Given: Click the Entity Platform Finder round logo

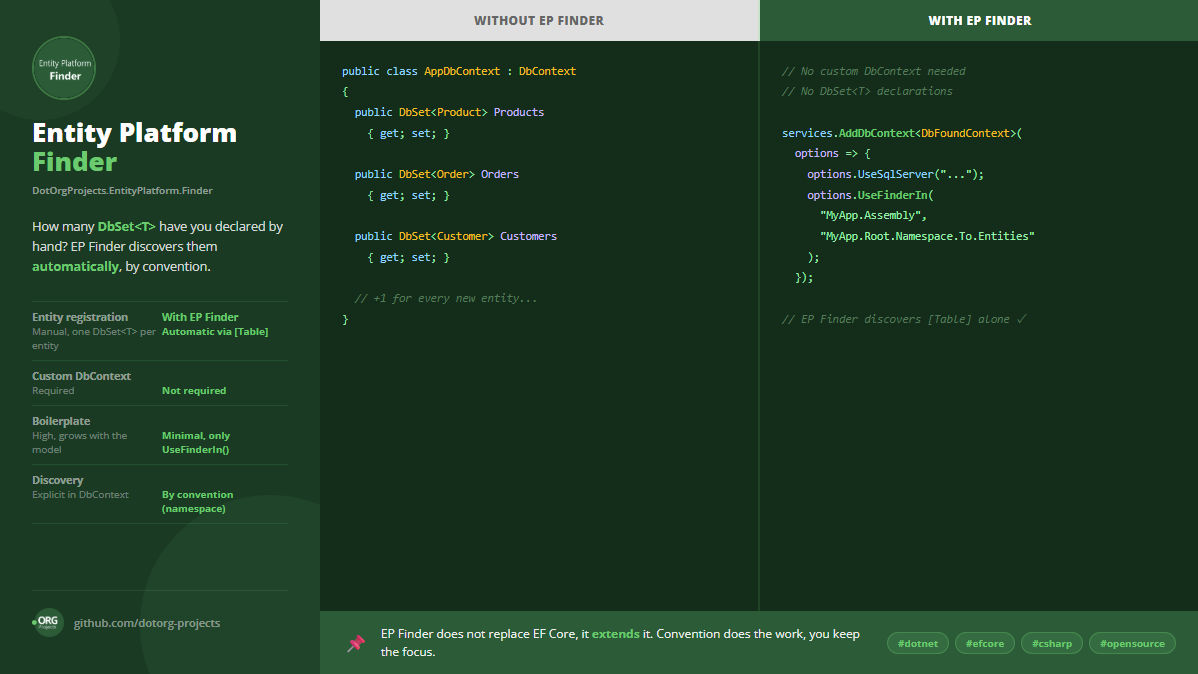Looking at the screenshot, I should (x=64, y=68).
